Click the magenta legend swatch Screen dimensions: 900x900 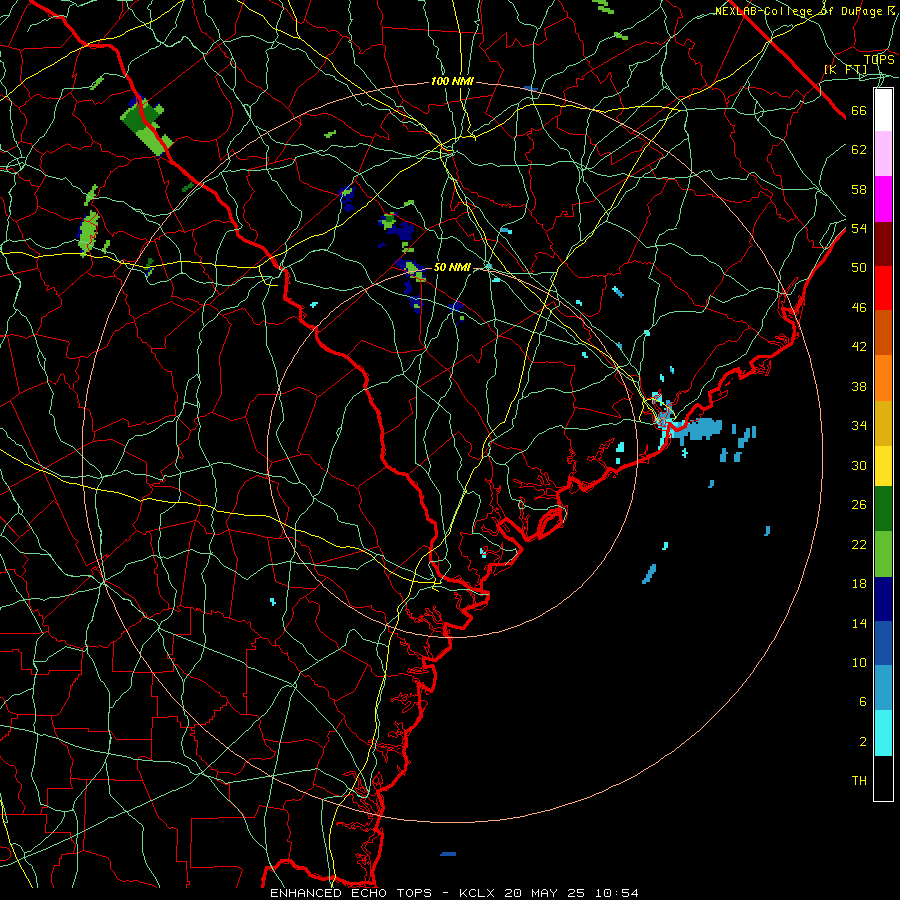(x=883, y=199)
